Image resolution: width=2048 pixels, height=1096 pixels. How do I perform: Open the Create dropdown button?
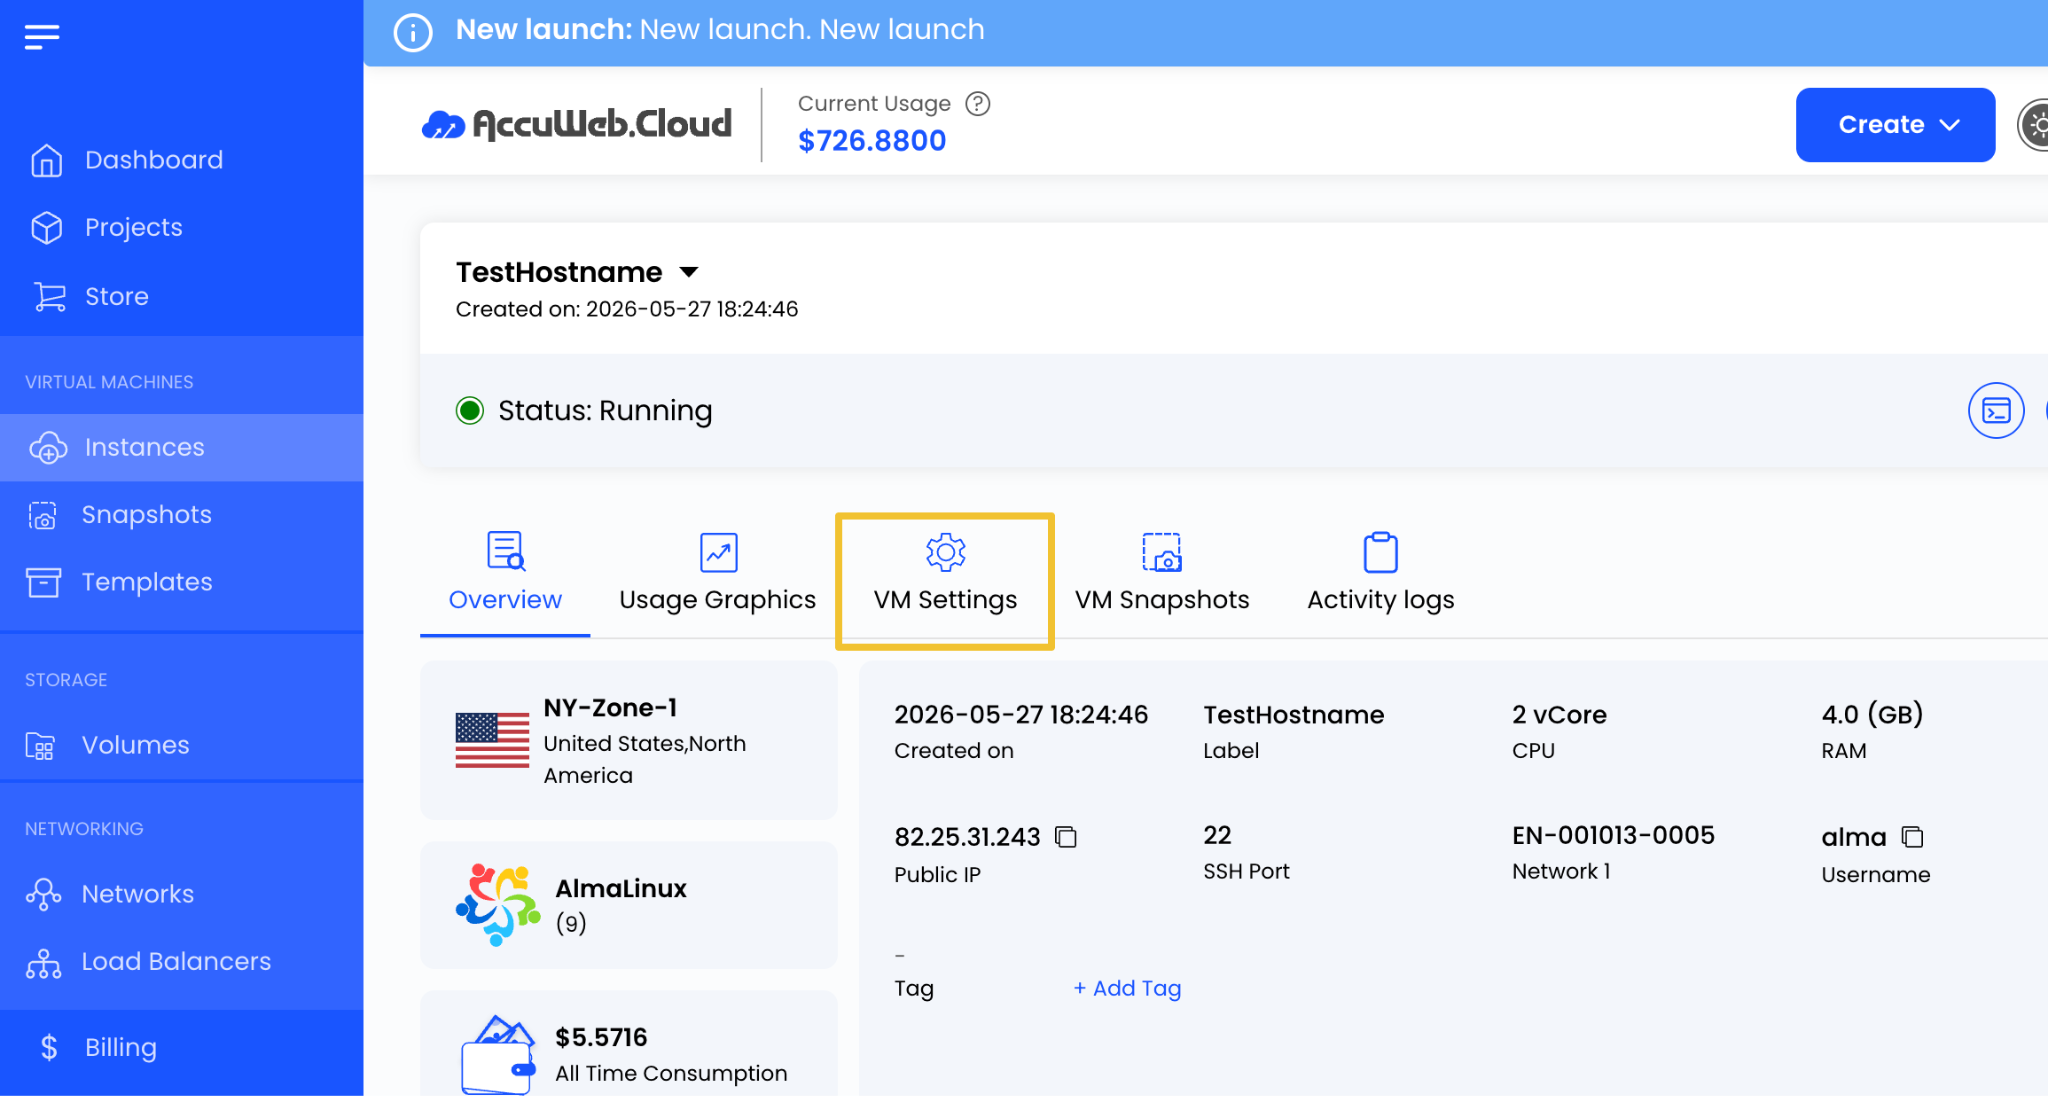pyautogui.click(x=1895, y=125)
